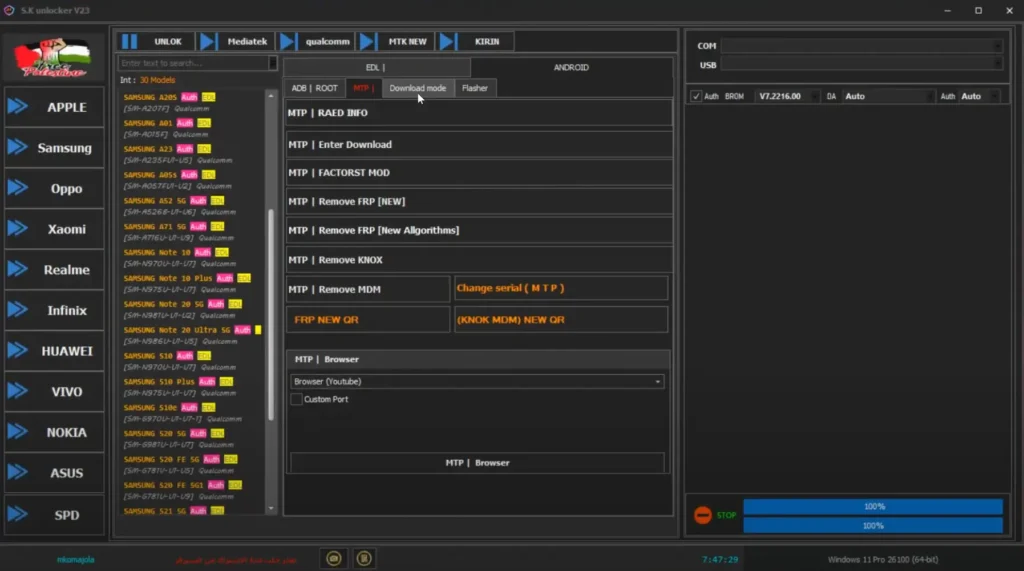Click the play arrow icon before KIRIN
Image resolution: width=1024 pixels, height=571 pixels.
coord(447,41)
